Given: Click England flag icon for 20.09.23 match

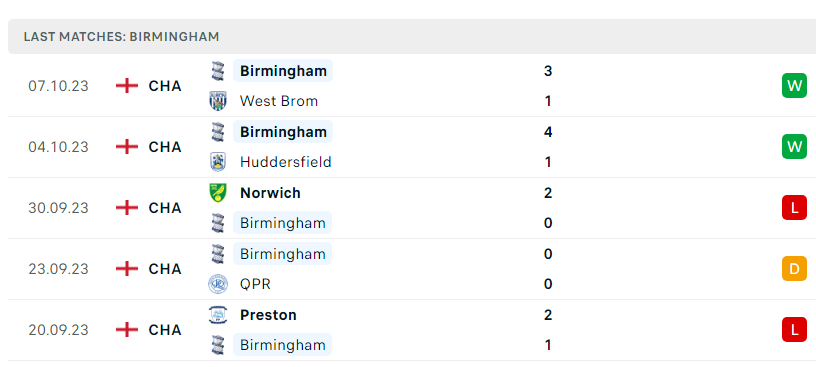Looking at the screenshot, I should tap(127, 330).
